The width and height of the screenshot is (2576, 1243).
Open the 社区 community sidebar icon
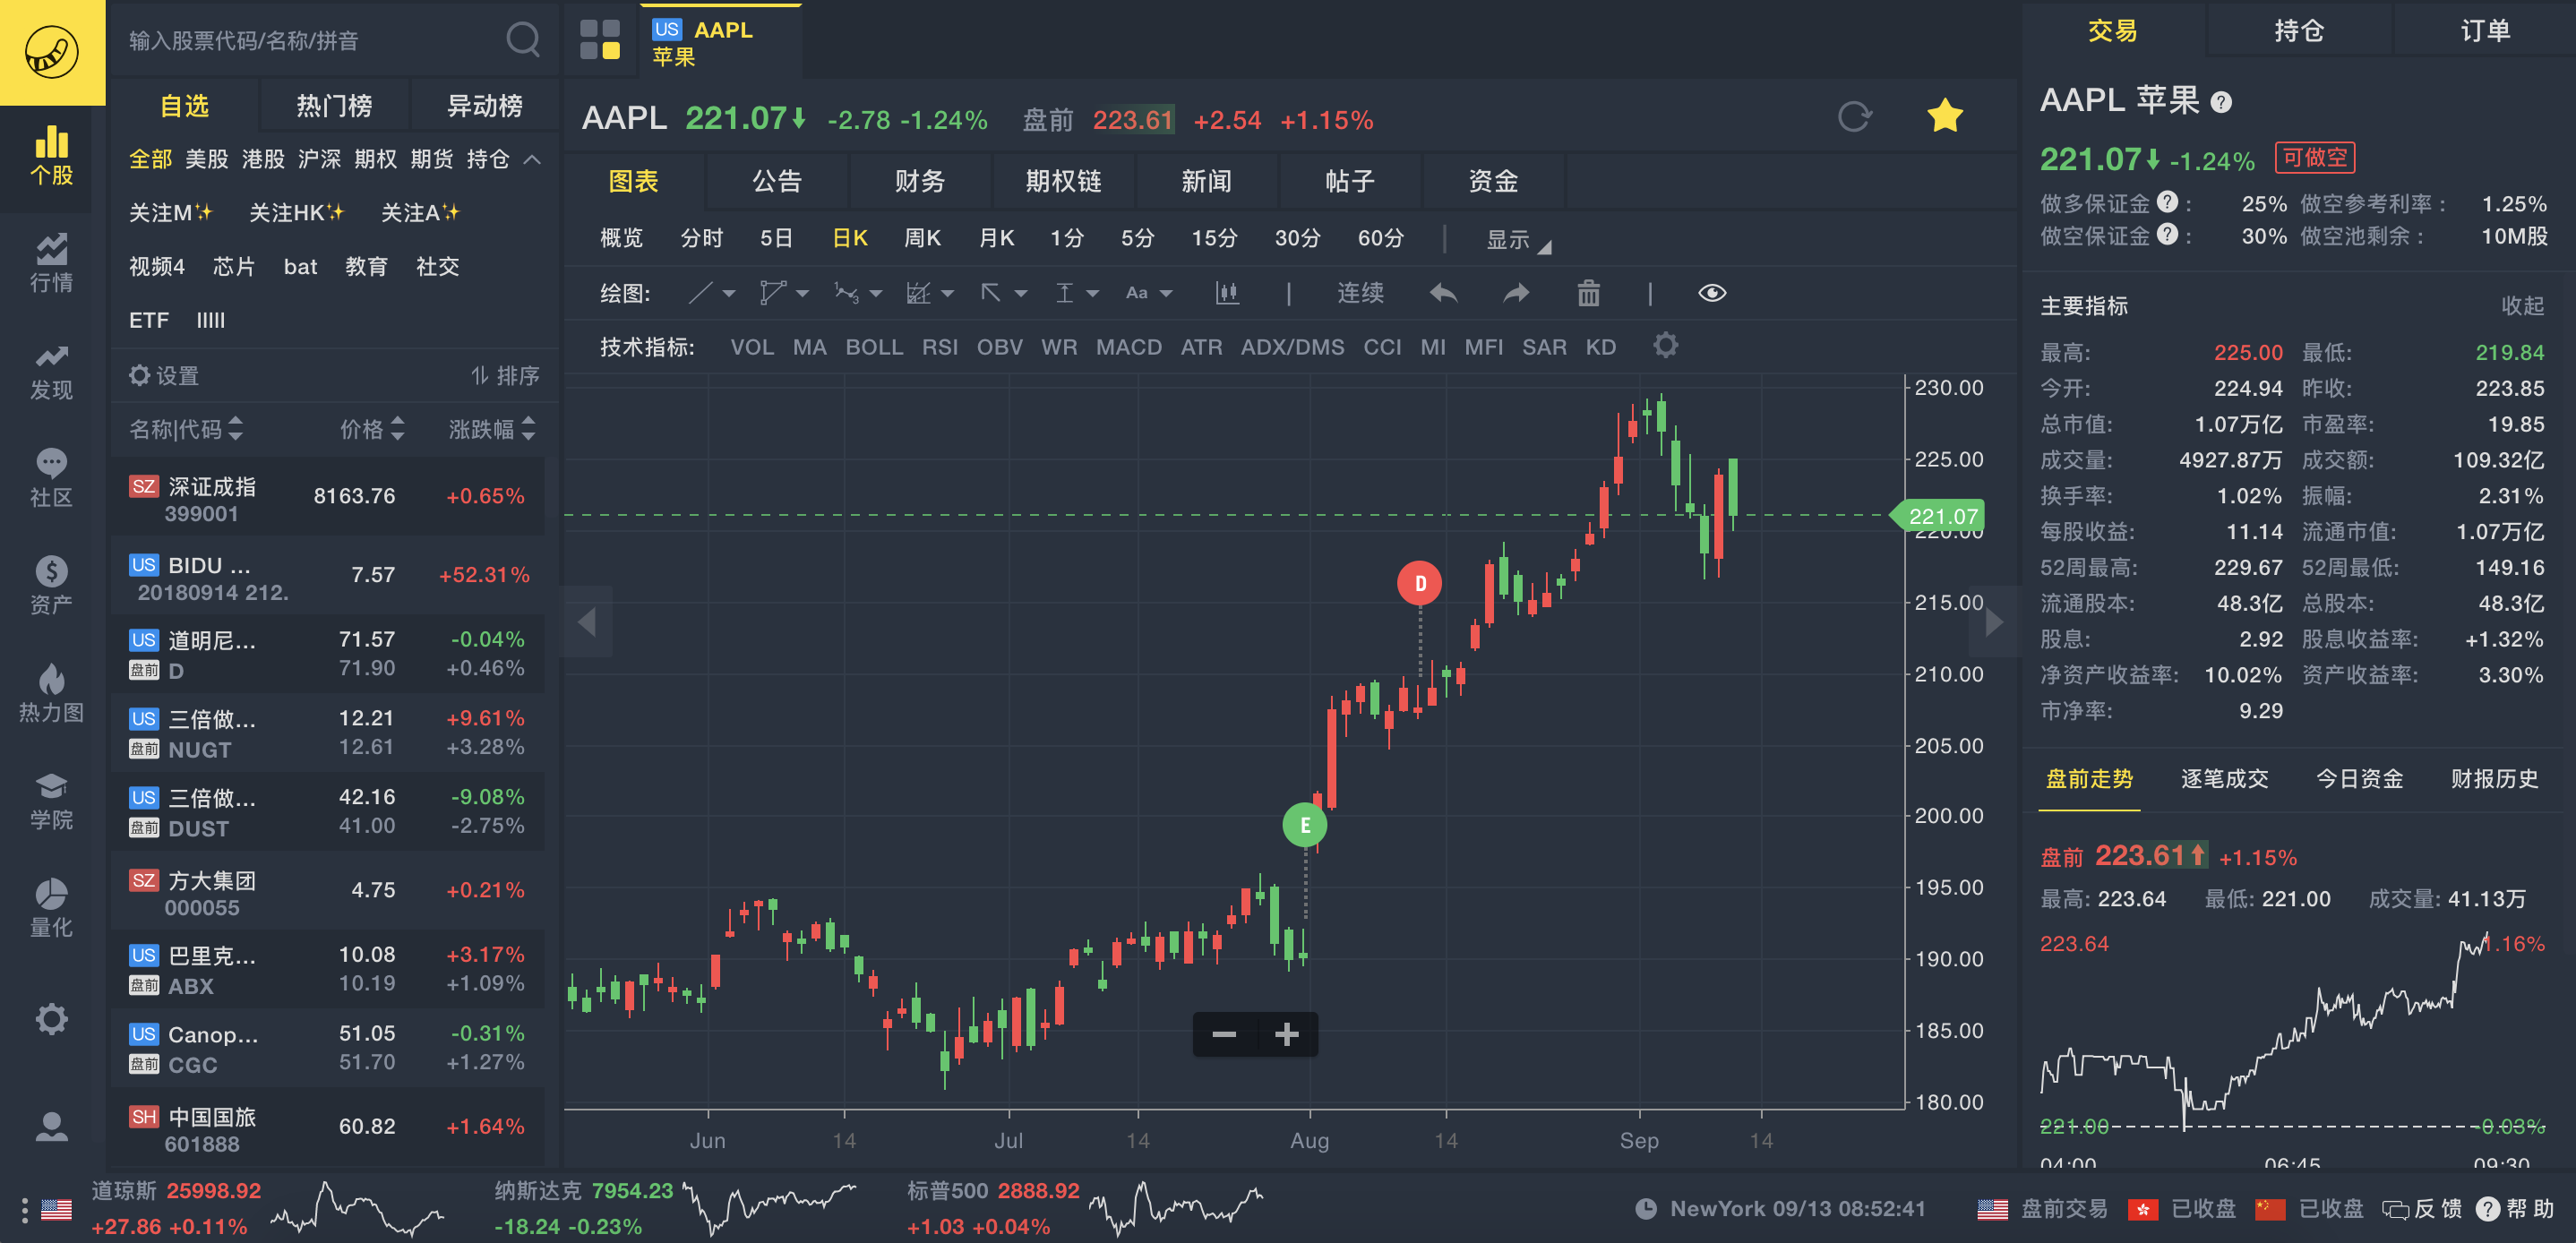coord(51,478)
